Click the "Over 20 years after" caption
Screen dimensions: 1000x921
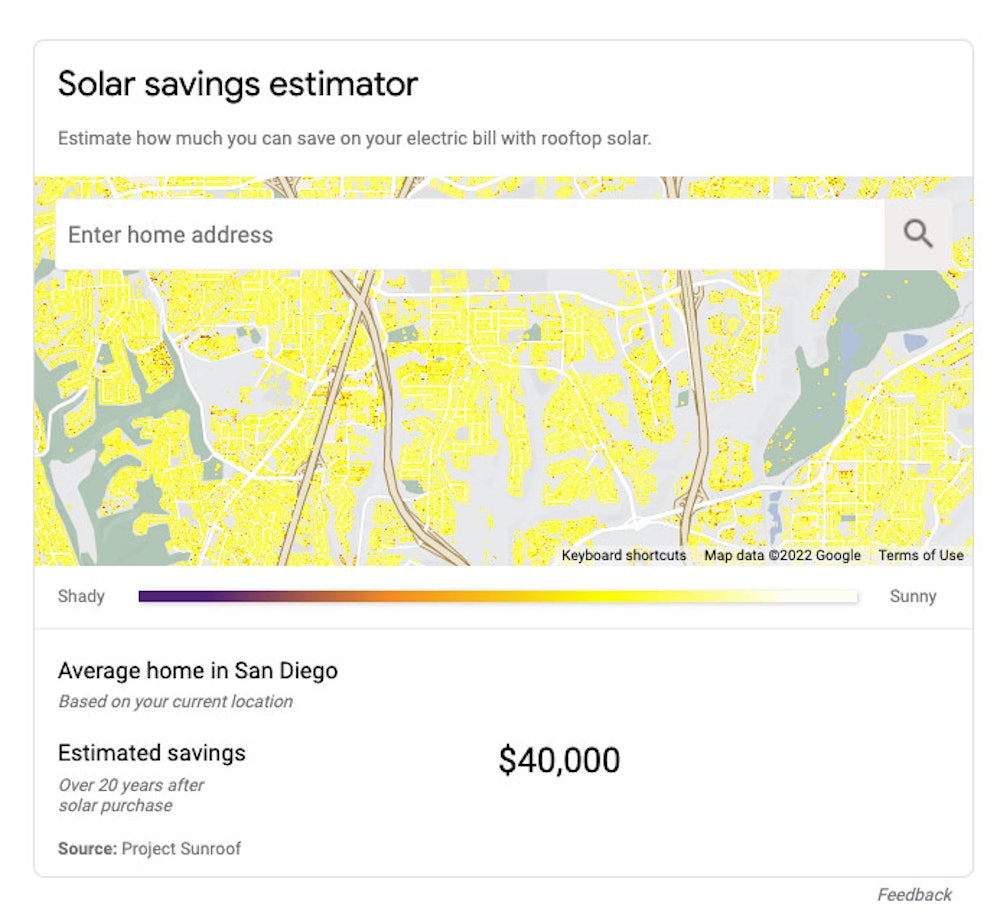coord(130,785)
